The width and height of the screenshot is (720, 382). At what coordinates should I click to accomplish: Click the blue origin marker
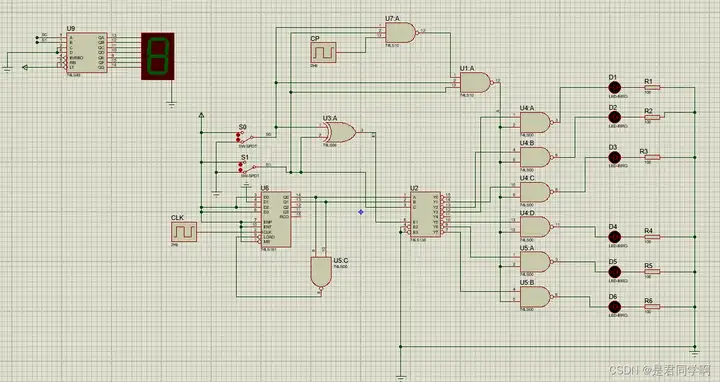[361, 212]
